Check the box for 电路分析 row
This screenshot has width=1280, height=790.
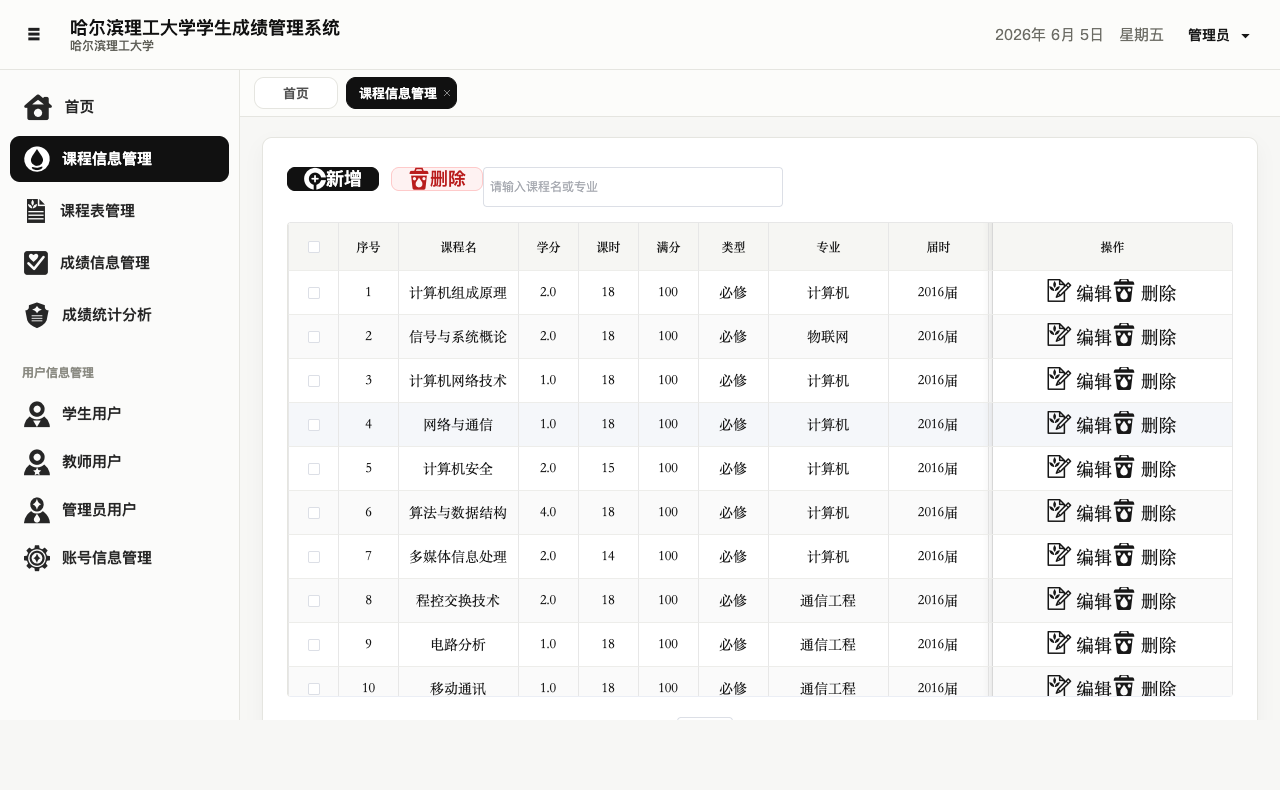click(x=314, y=645)
